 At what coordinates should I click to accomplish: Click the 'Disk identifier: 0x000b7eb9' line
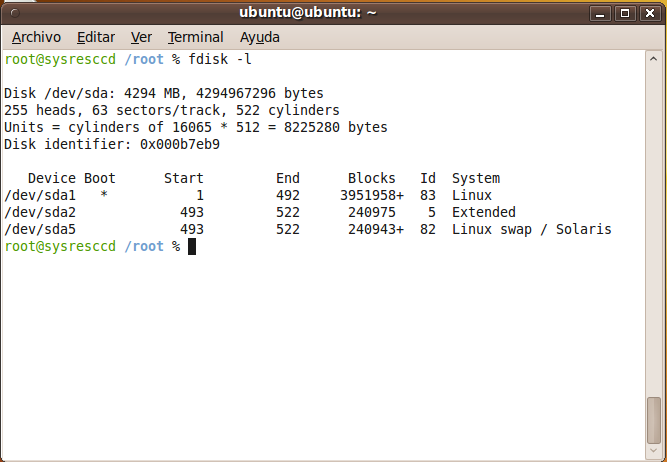112,144
